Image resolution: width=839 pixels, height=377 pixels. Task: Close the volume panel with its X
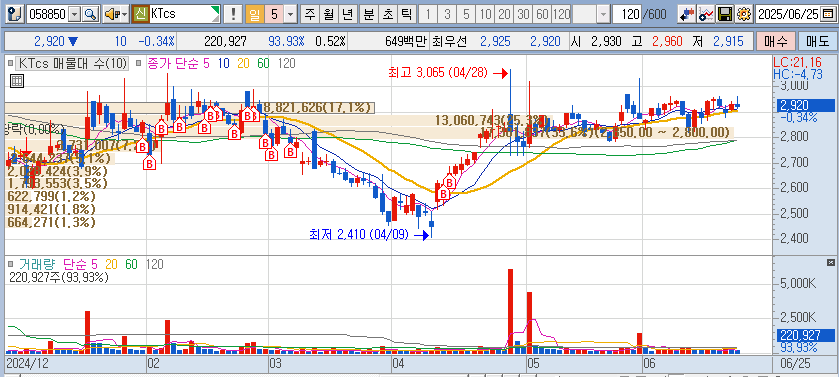pos(830,262)
